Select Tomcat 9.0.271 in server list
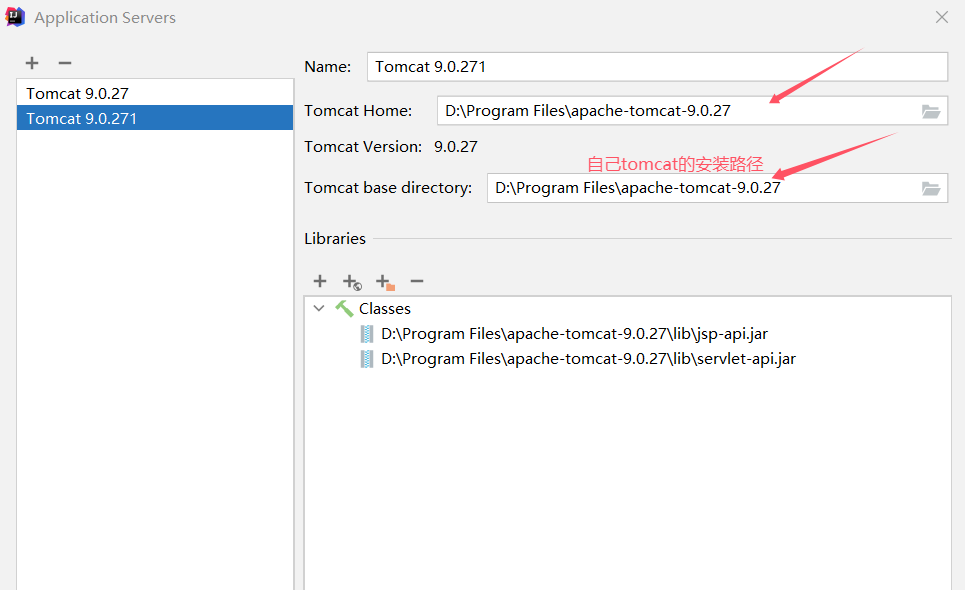 [155, 118]
